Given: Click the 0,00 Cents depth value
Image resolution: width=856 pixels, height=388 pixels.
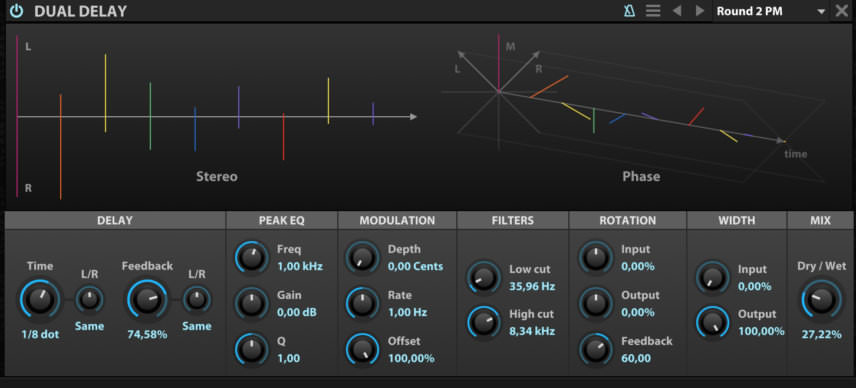Looking at the screenshot, I should [415, 267].
